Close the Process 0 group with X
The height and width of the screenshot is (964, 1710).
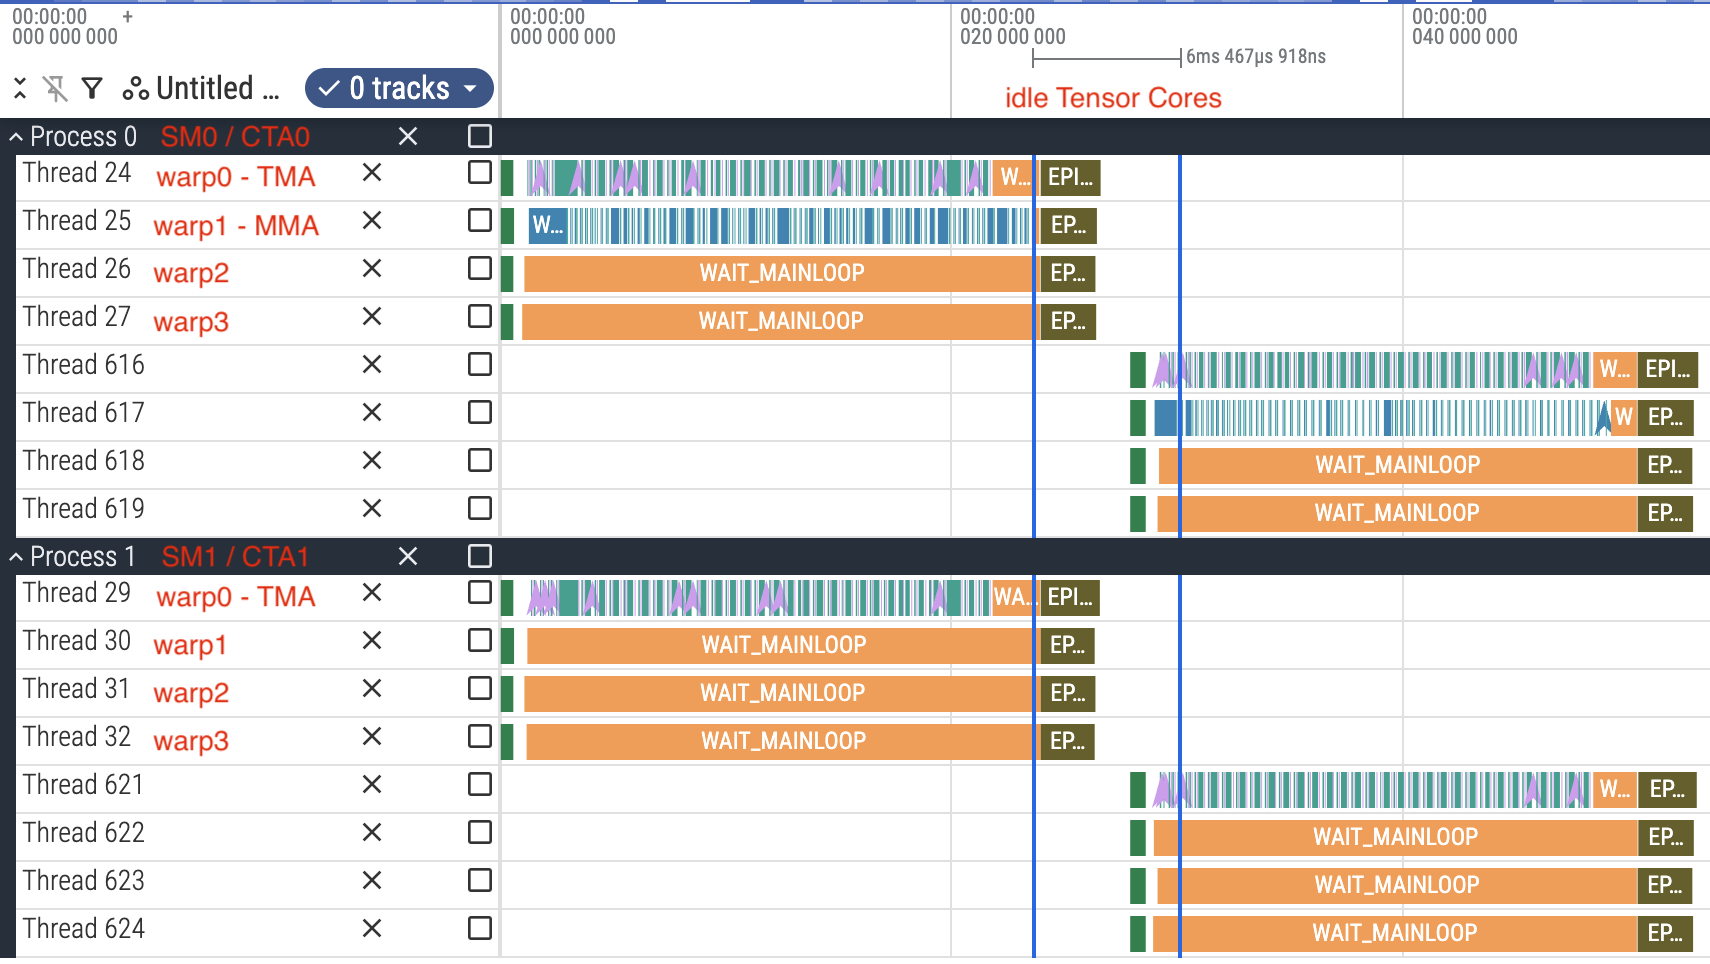[408, 136]
